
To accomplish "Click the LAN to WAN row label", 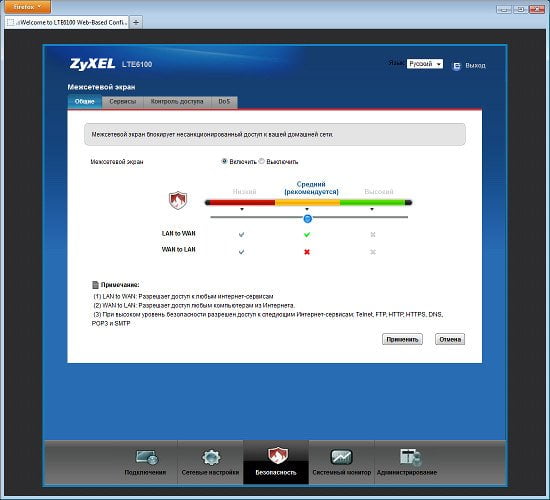I will 179,233.
